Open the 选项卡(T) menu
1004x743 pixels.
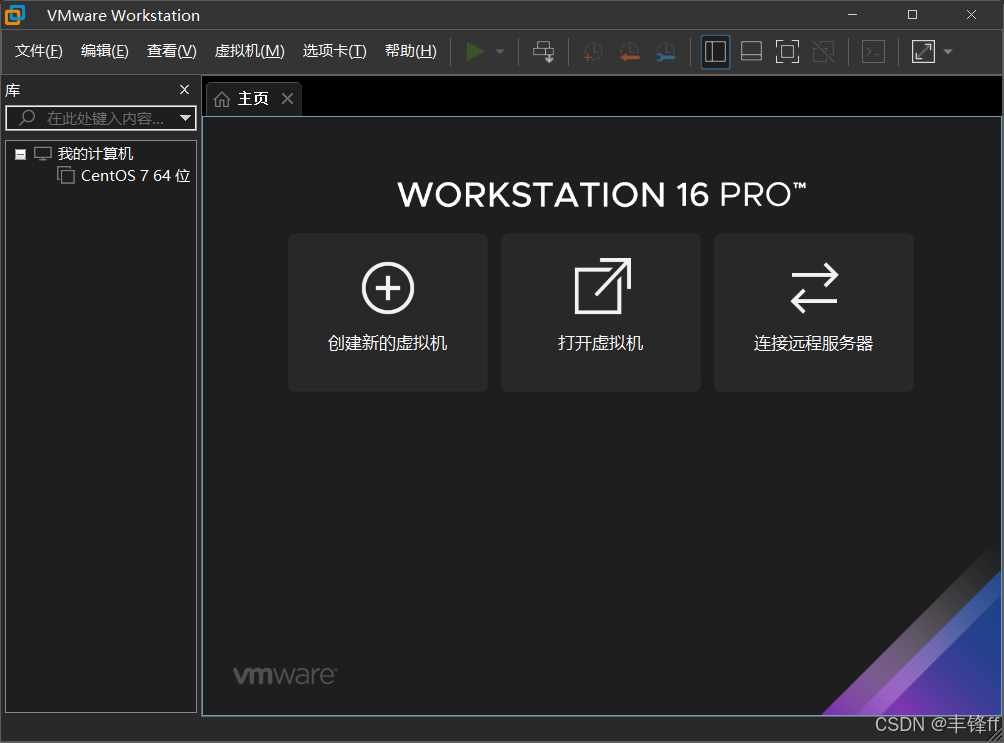coord(334,51)
